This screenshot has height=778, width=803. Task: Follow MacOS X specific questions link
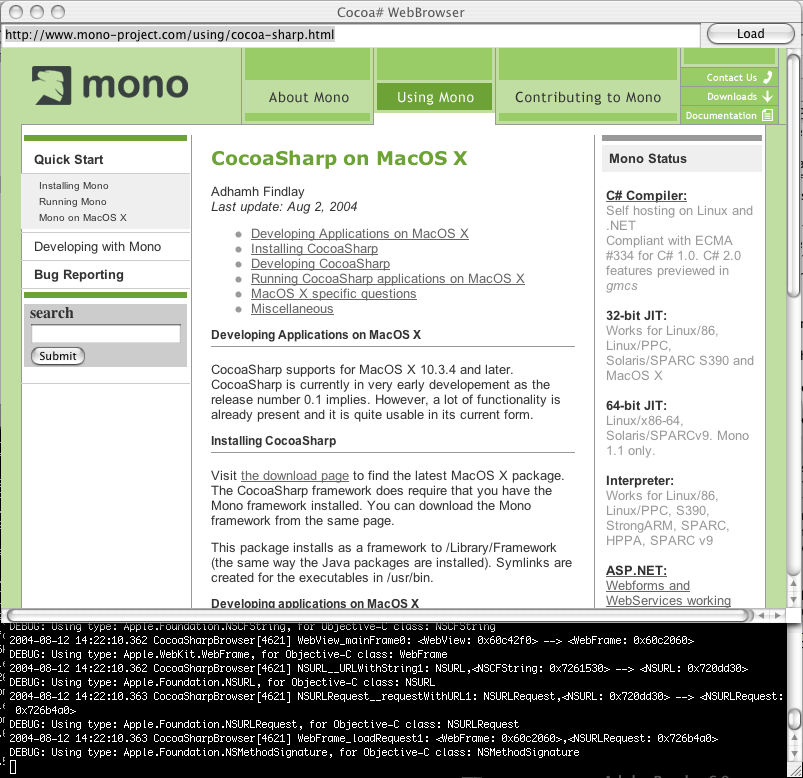click(x=333, y=293)
